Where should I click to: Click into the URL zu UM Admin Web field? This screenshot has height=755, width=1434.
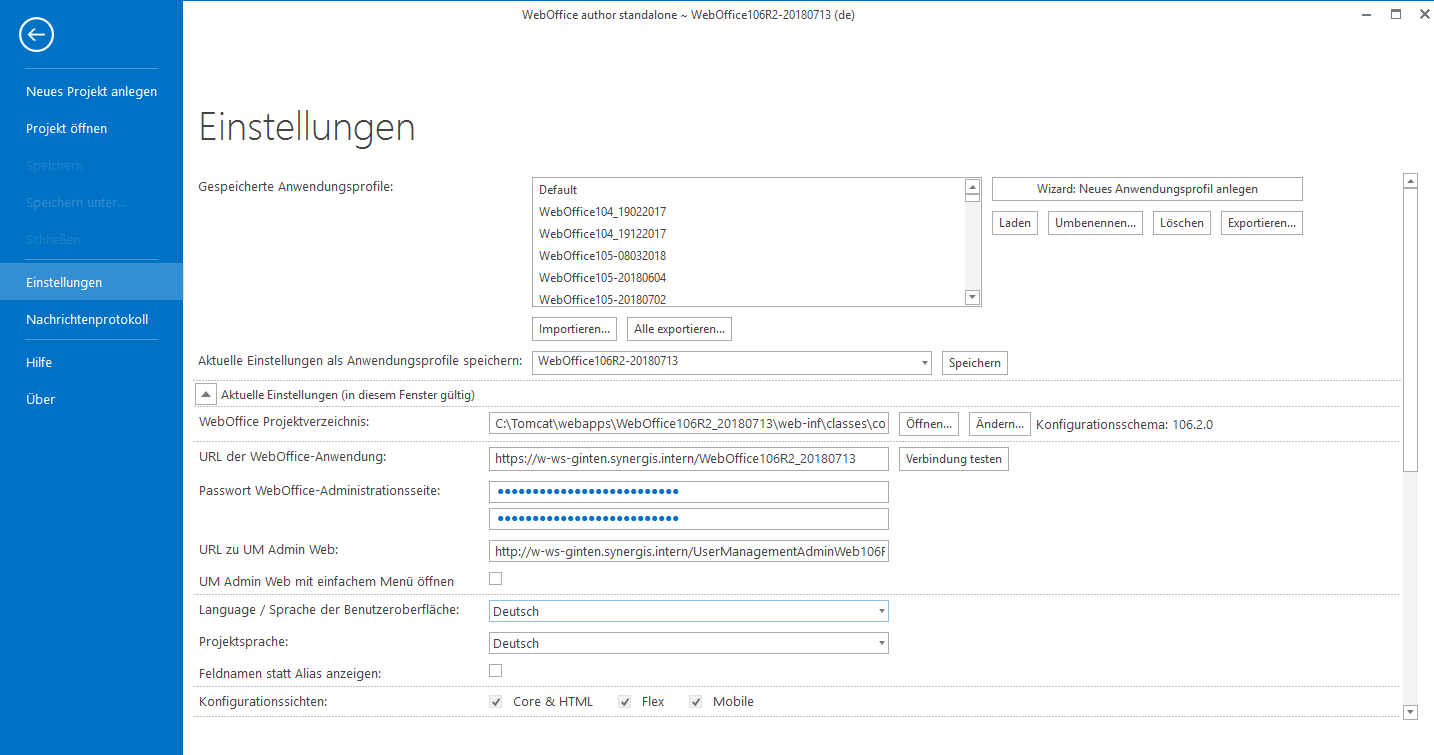(x=688, y=550)
